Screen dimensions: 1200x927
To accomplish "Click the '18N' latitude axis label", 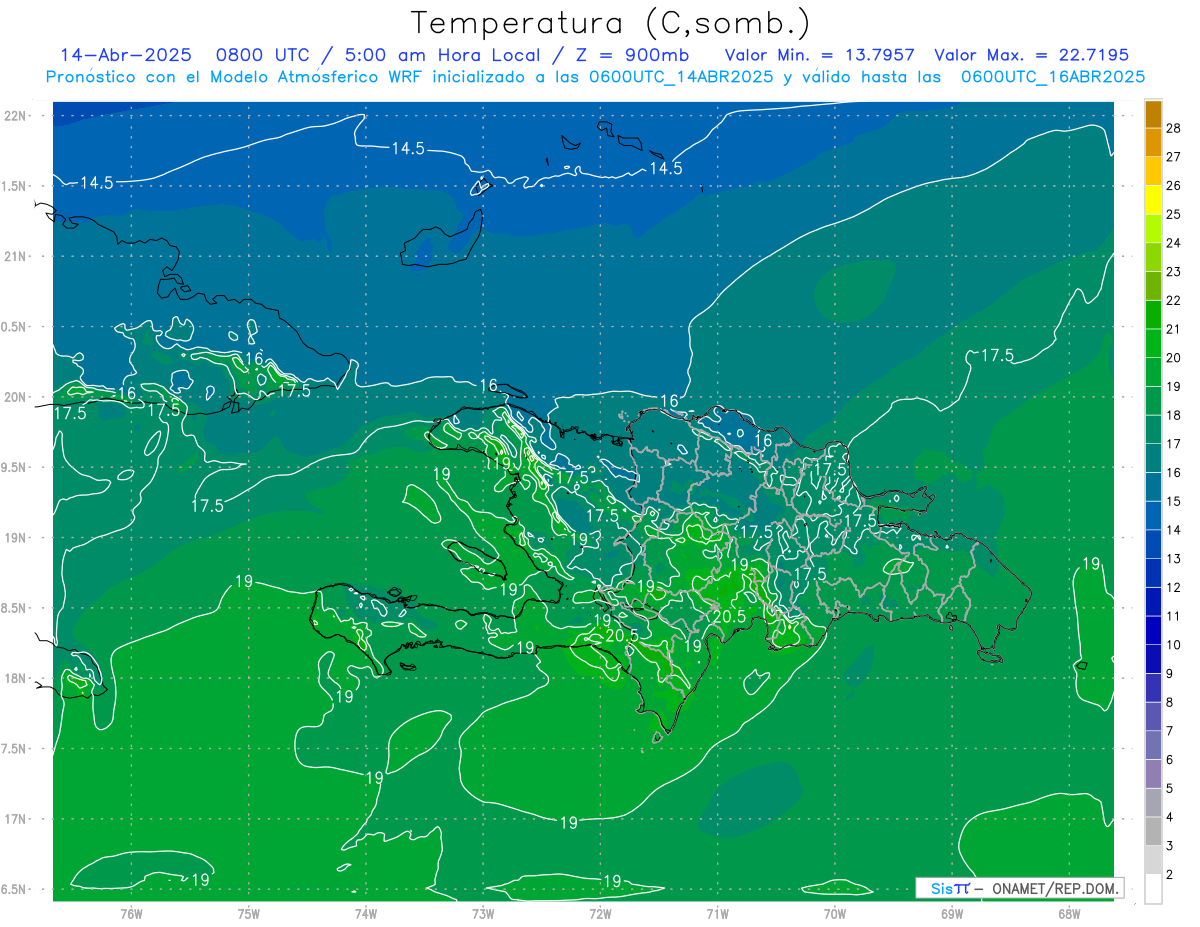I will 15,678.
